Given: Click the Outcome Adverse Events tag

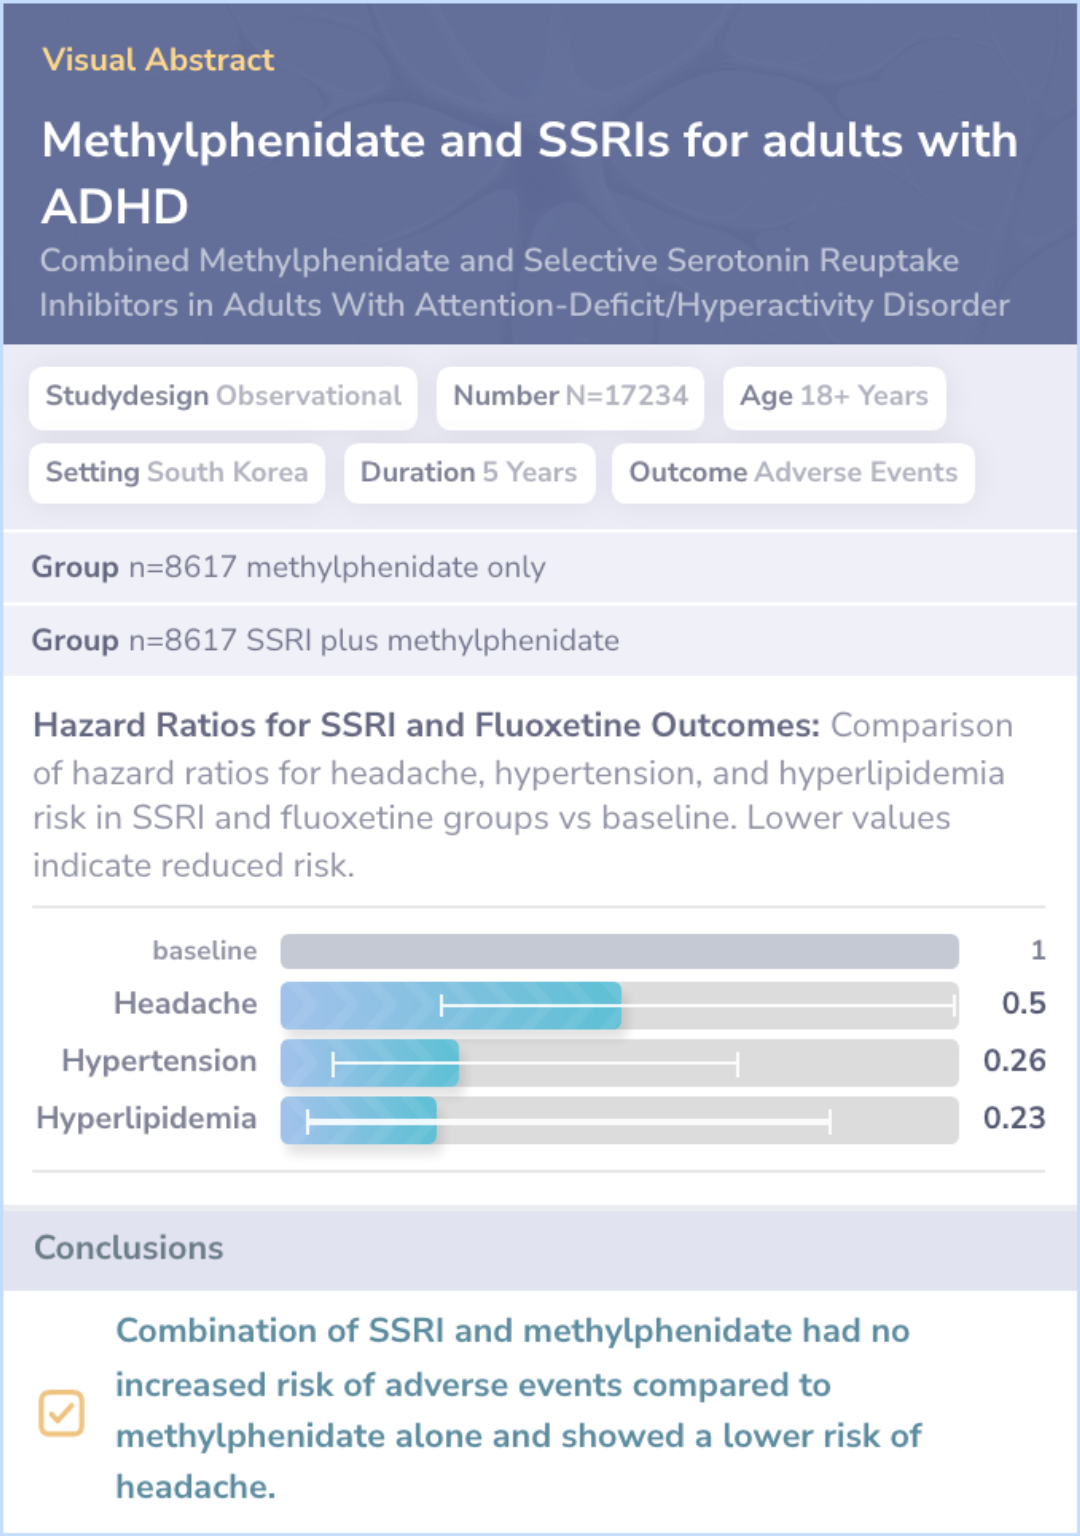Looking at the screenshot, I should (793, 473).
